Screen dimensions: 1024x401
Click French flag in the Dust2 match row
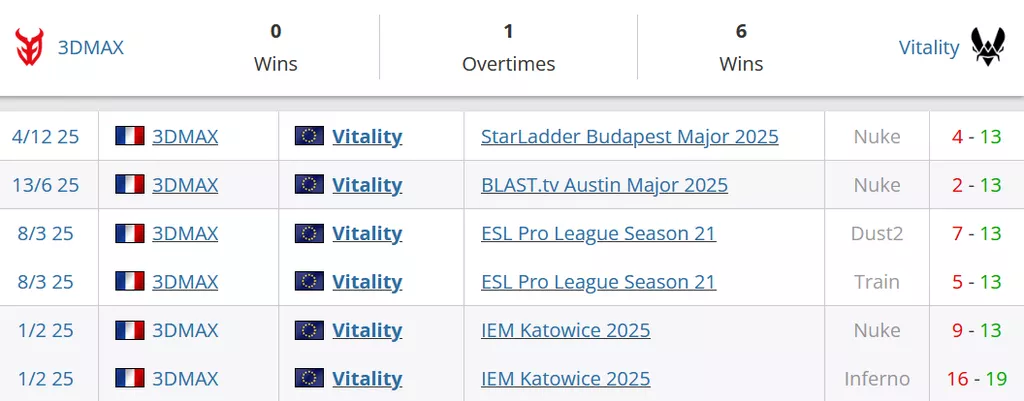[x=130, y=234]
